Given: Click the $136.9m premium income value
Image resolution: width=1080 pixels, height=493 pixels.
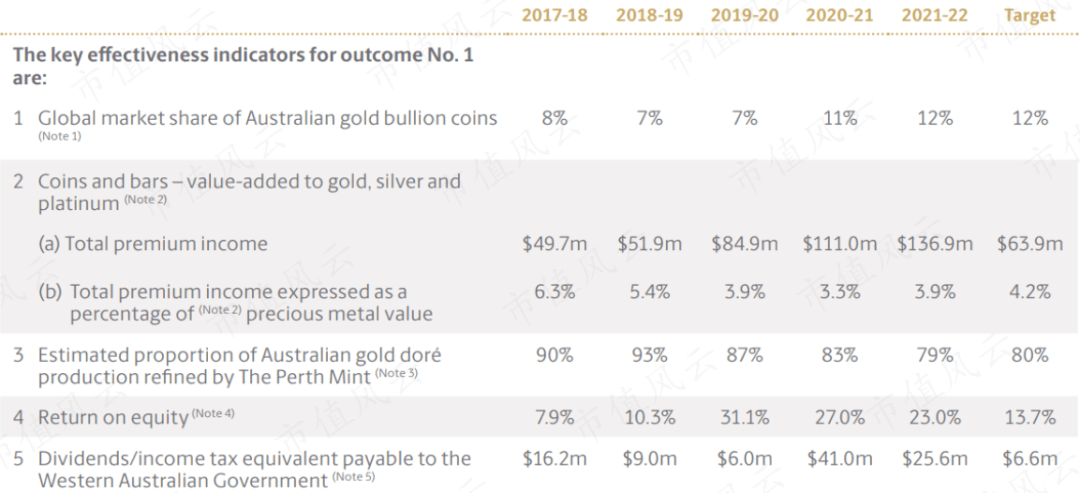Looking at the screenshot, I should [x=934, y=243].
